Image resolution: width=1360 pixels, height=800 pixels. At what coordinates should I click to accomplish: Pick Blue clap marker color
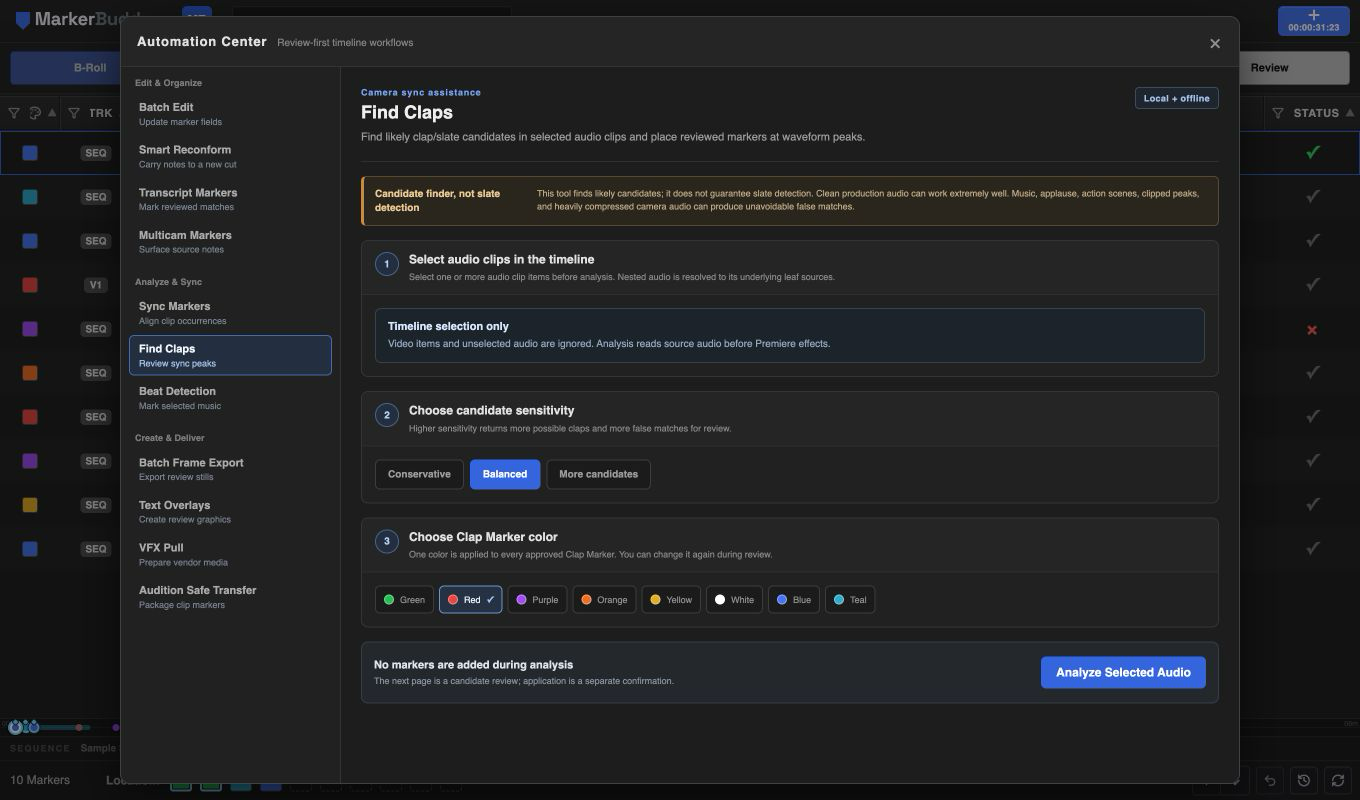tap(794, 600)
